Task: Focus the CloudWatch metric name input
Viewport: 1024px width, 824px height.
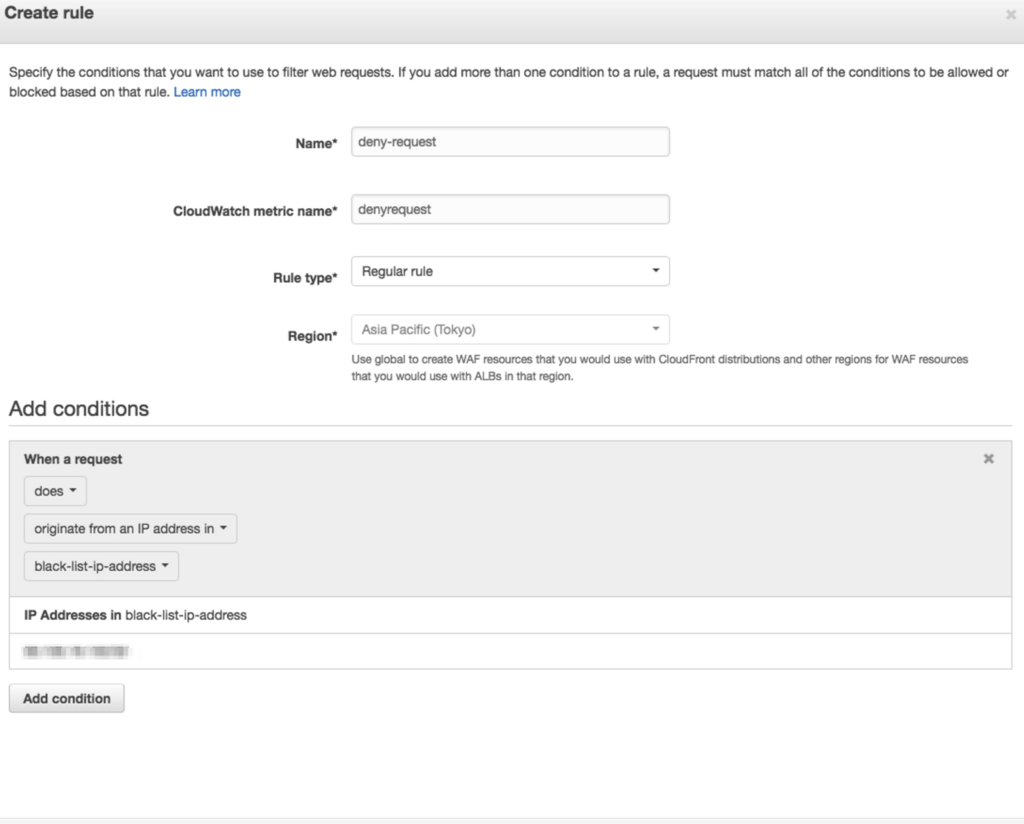Action: tap(510, 210)
